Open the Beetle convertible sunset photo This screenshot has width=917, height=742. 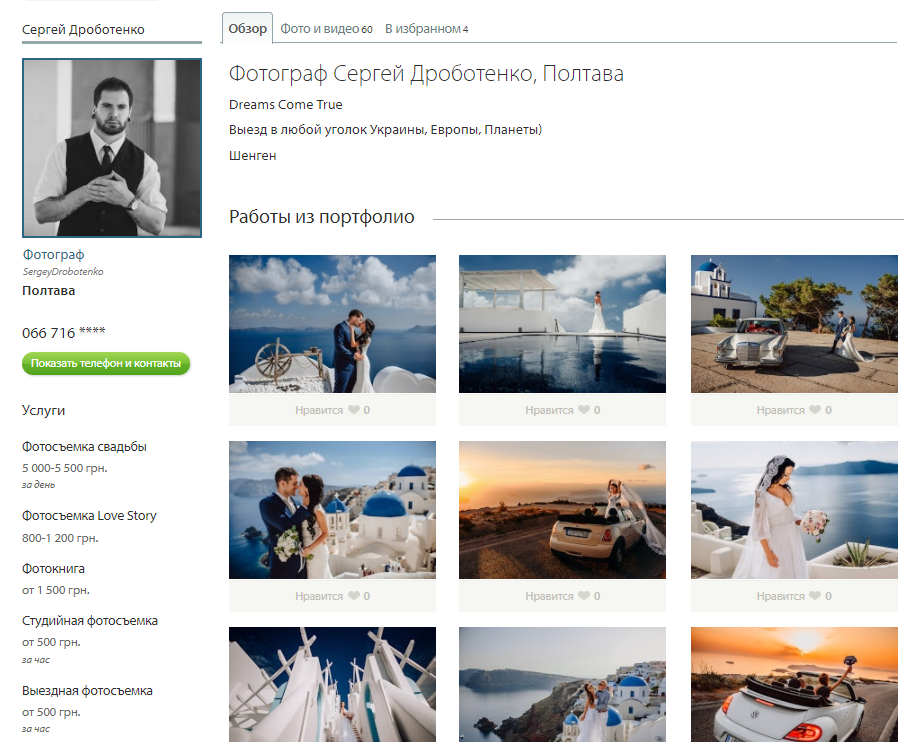pos(794,684)
